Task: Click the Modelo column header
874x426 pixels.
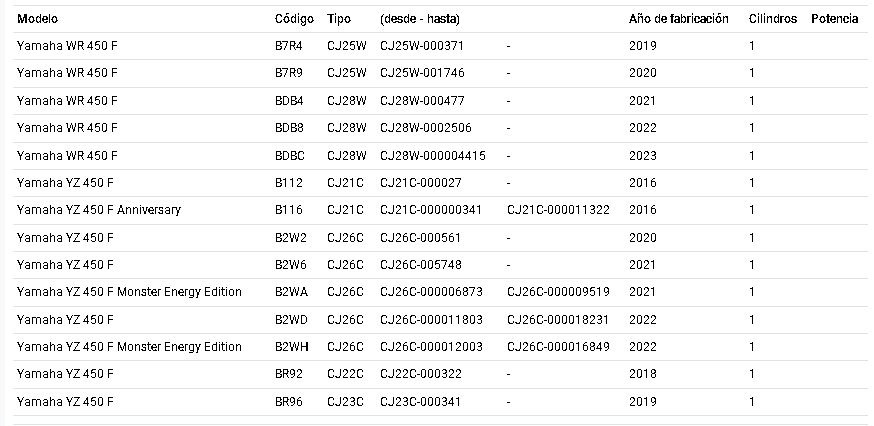Action: (x=37, y=19)
